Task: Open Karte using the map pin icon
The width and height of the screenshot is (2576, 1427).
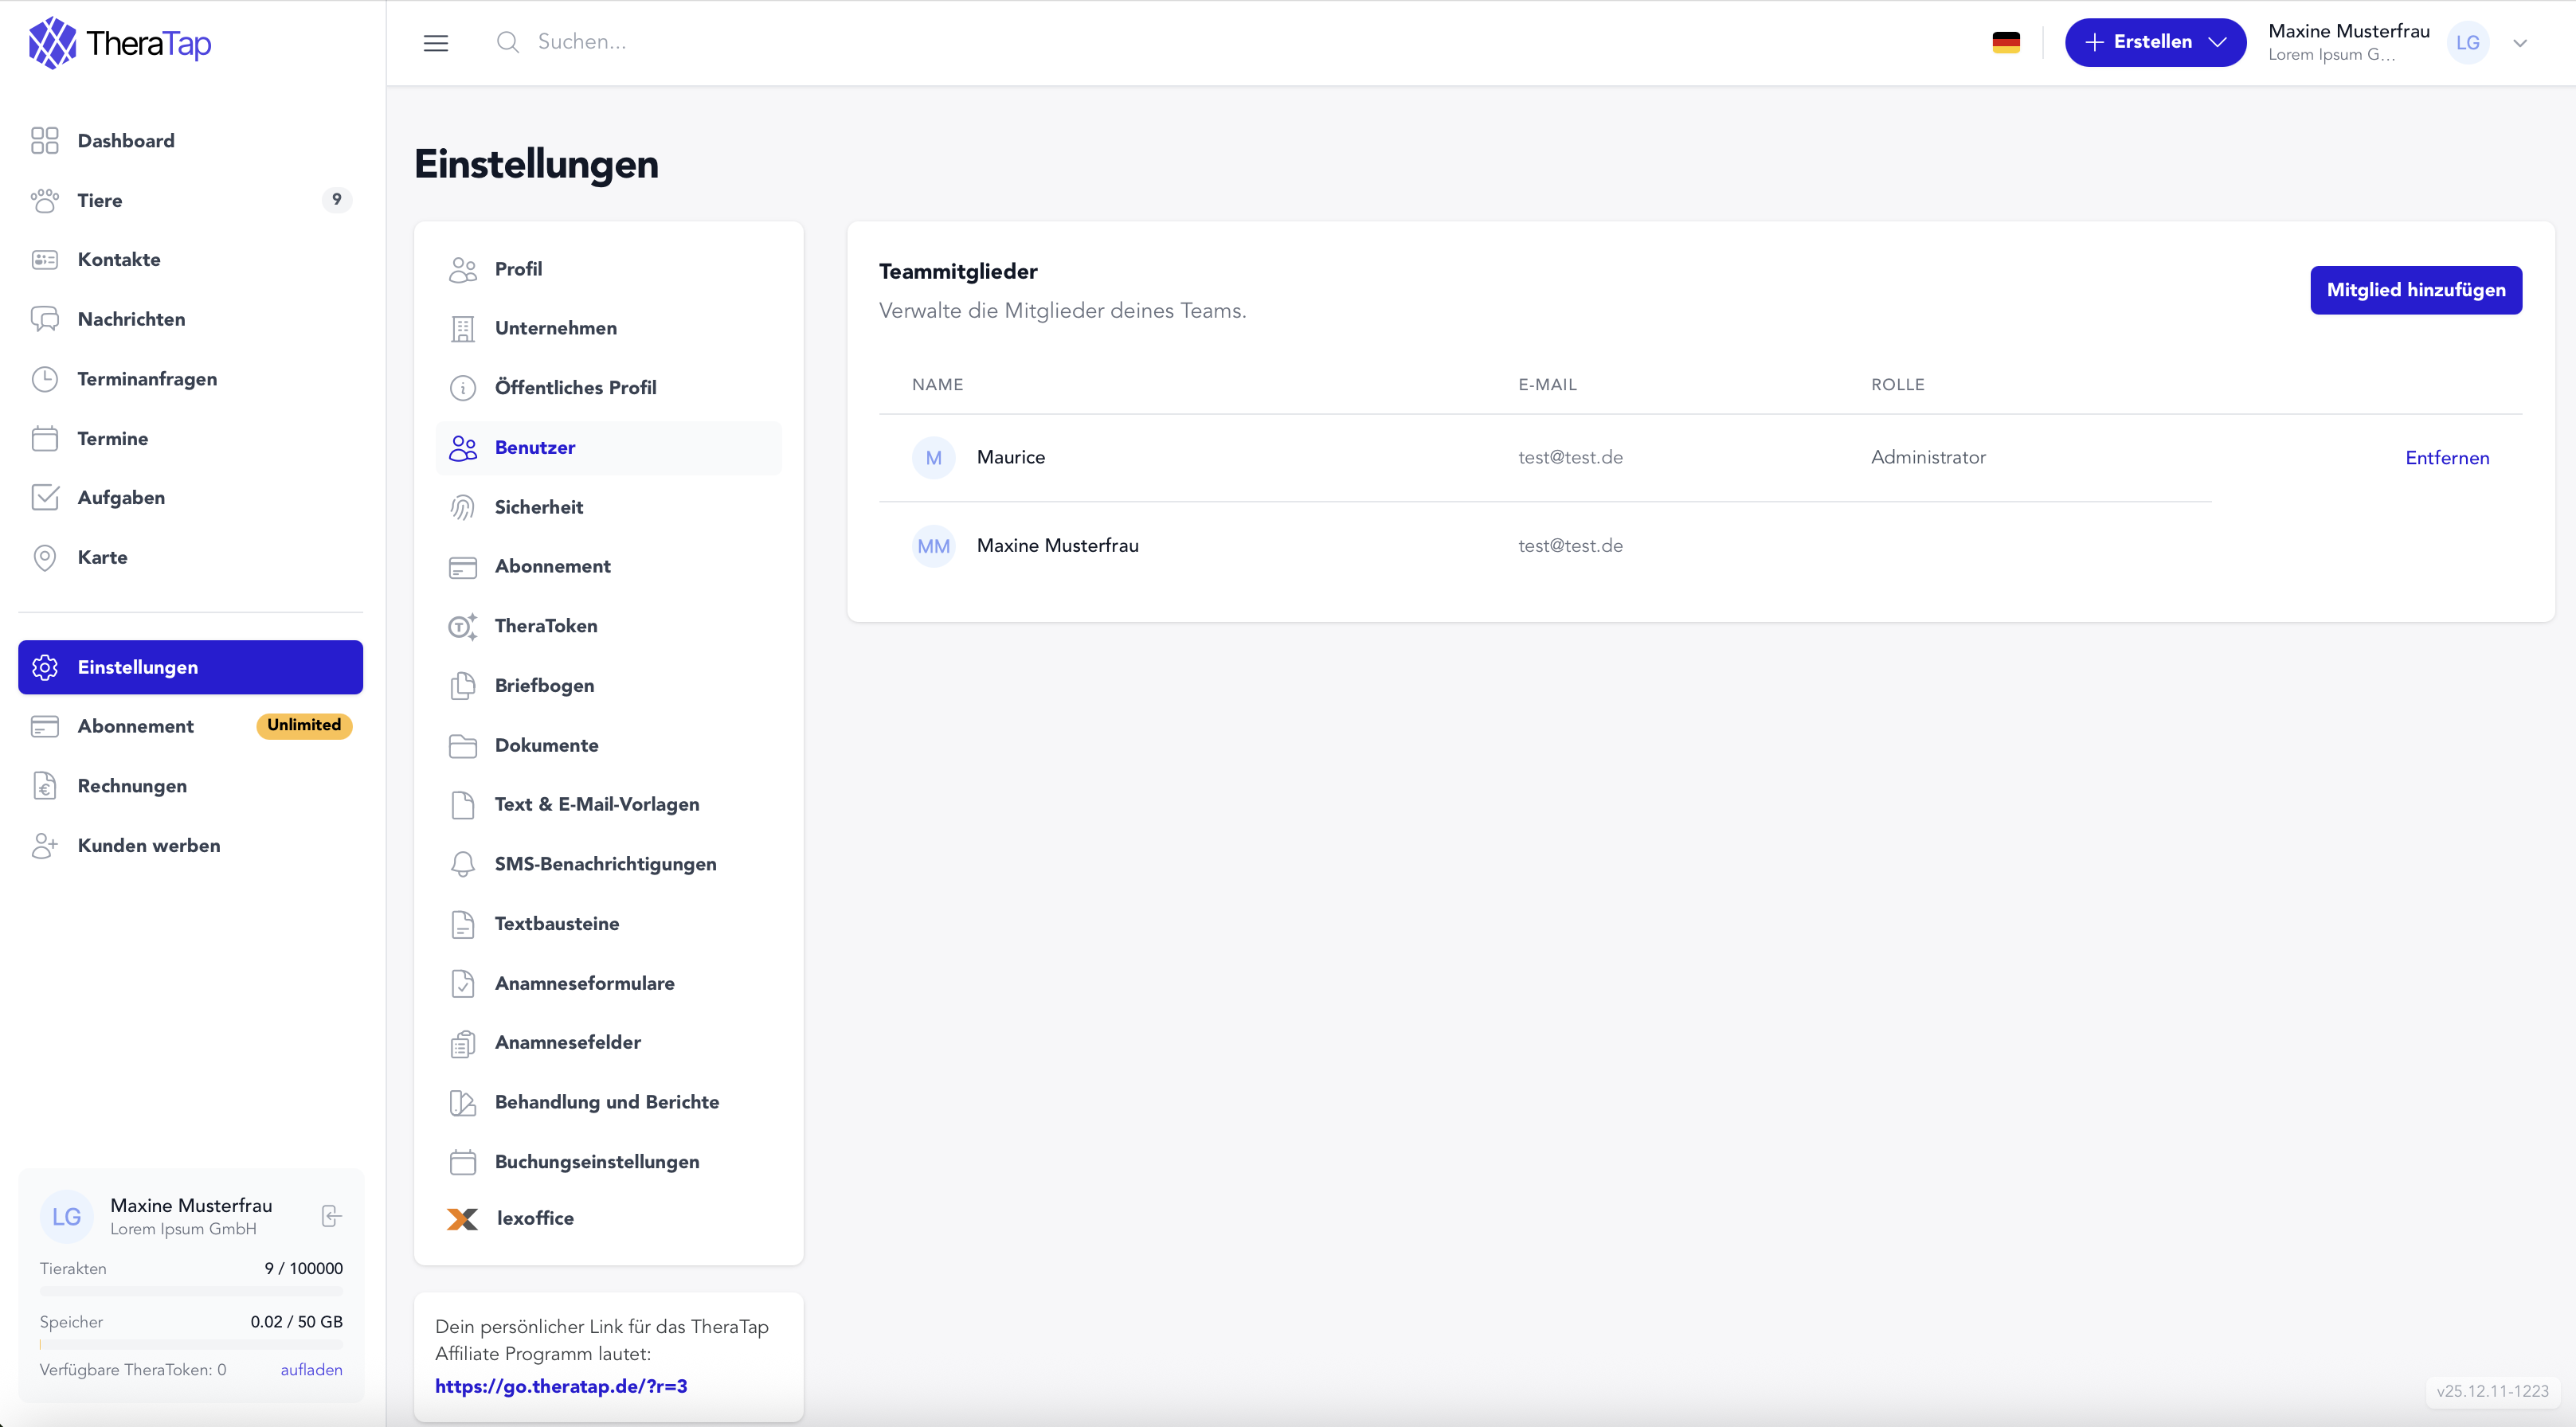Action: click(x=46, y=557)
